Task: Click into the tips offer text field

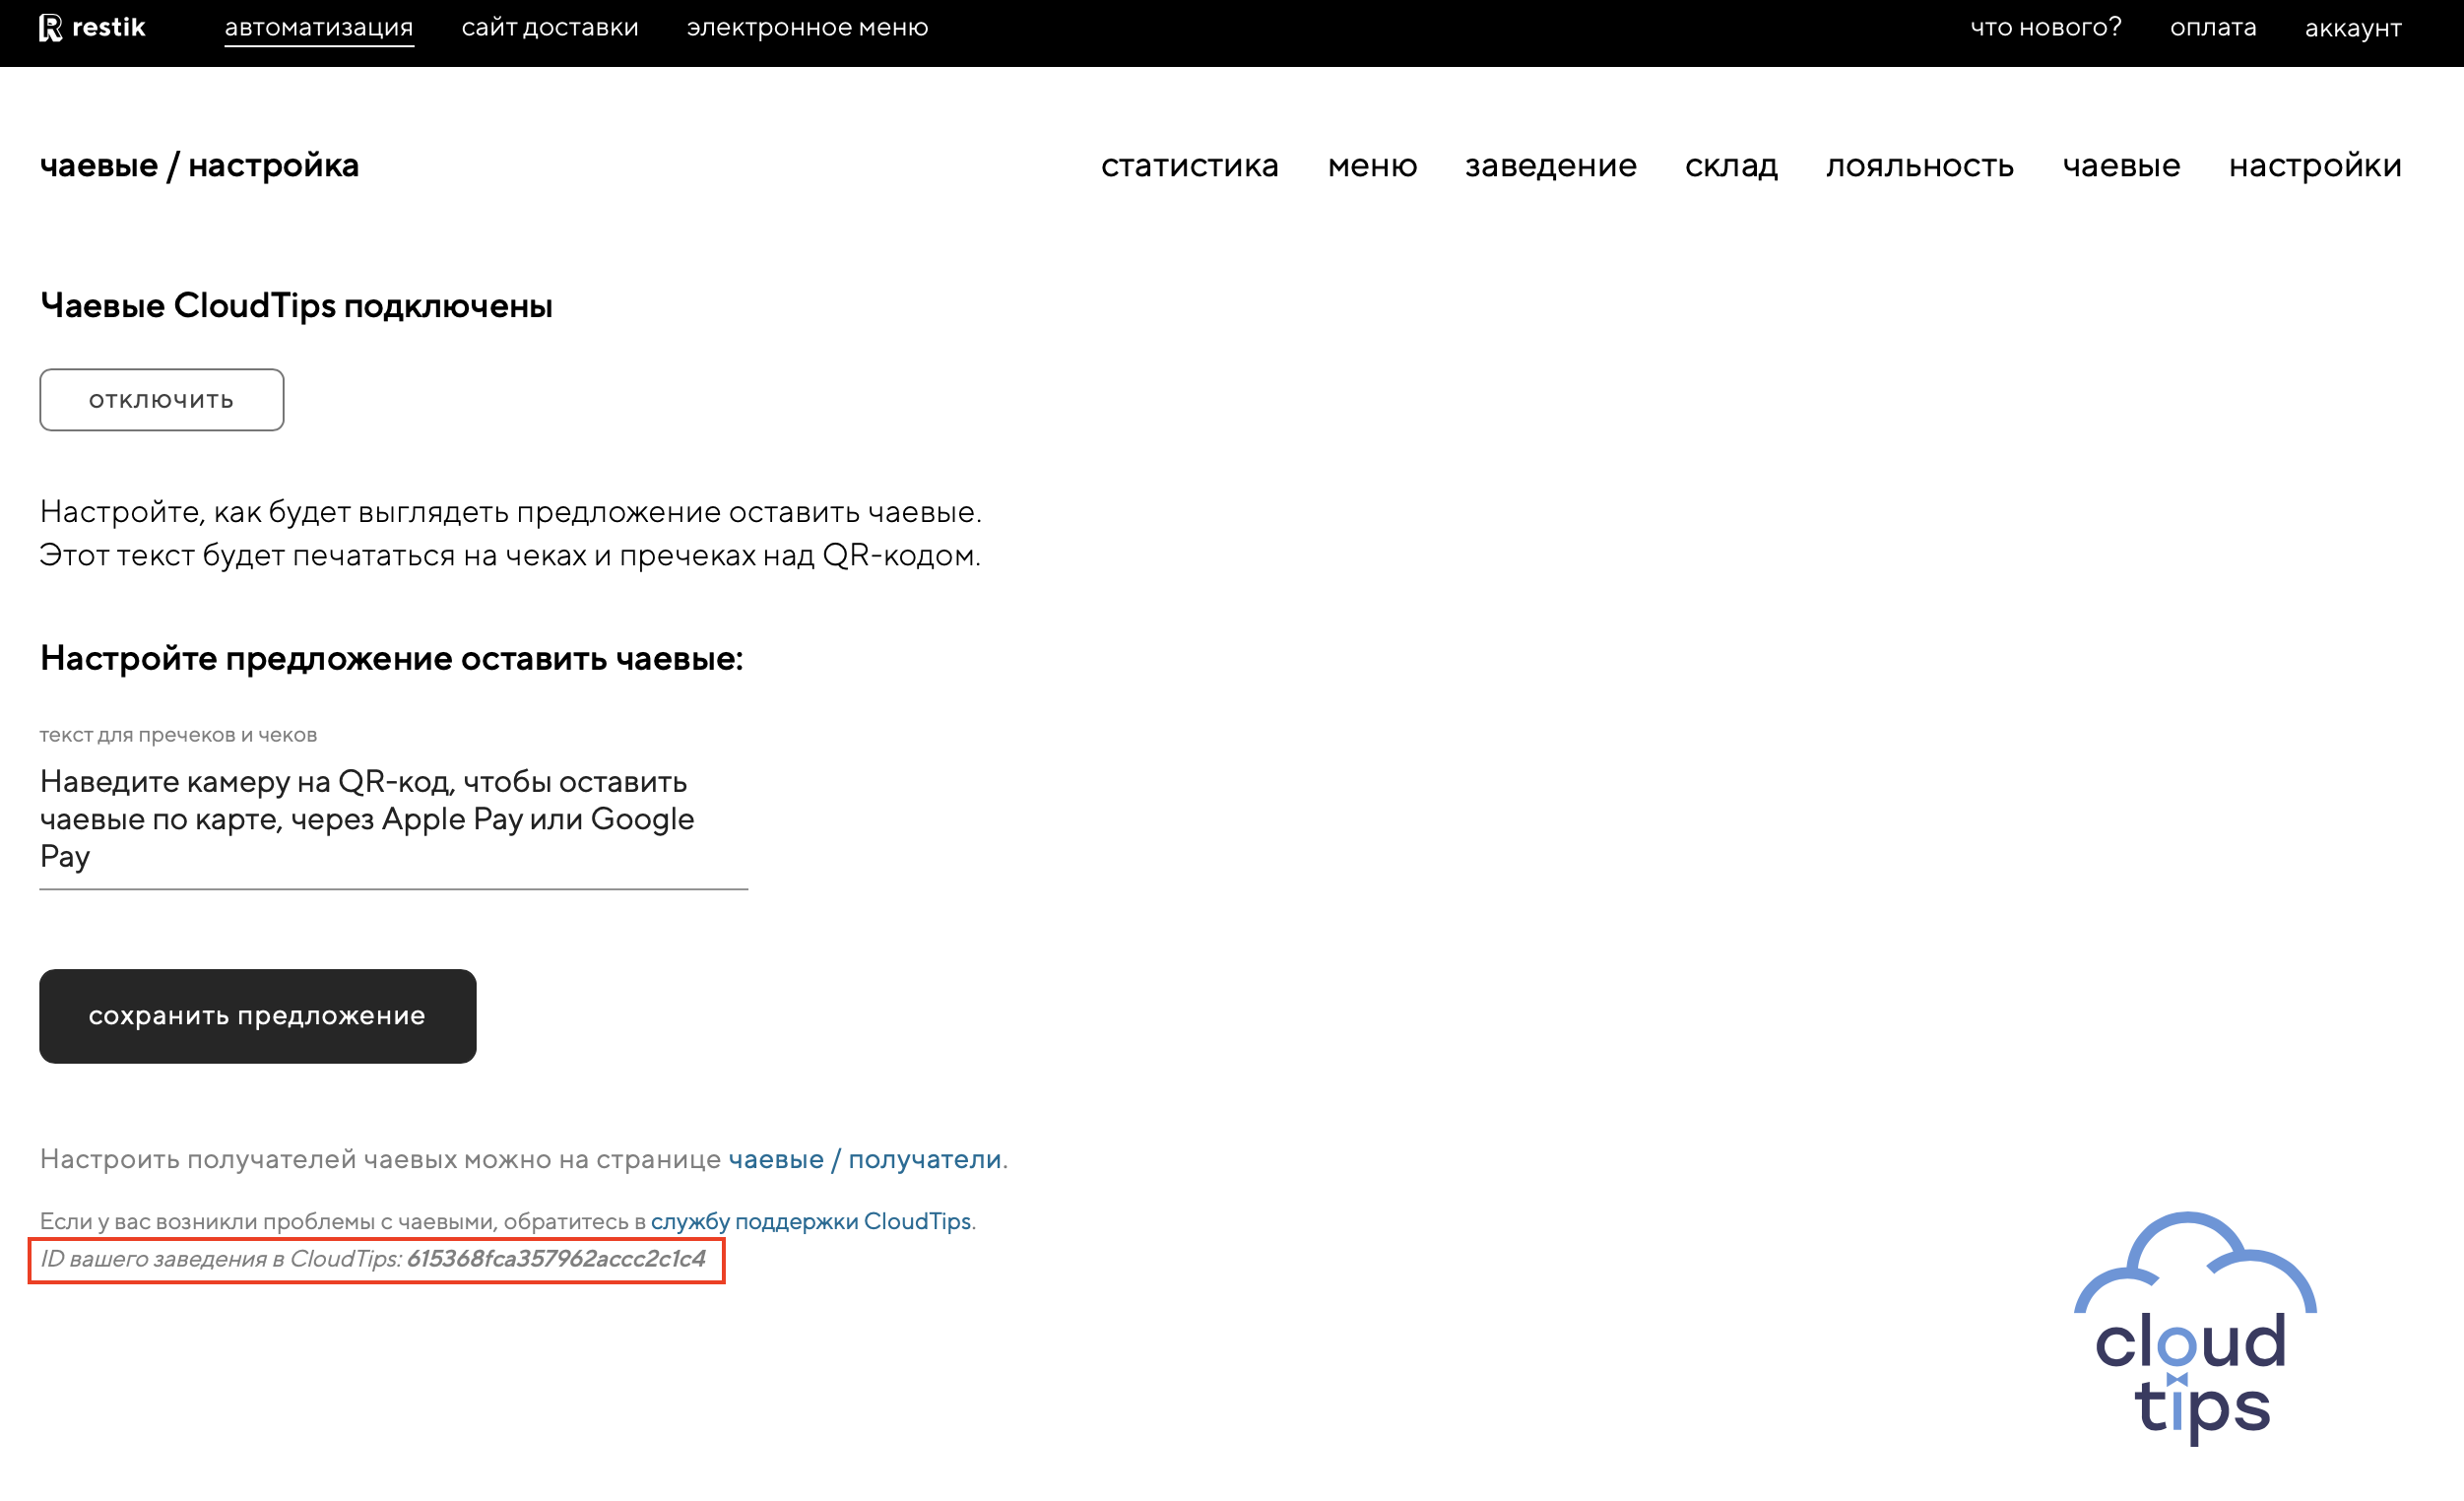Action: coord(393,819)
